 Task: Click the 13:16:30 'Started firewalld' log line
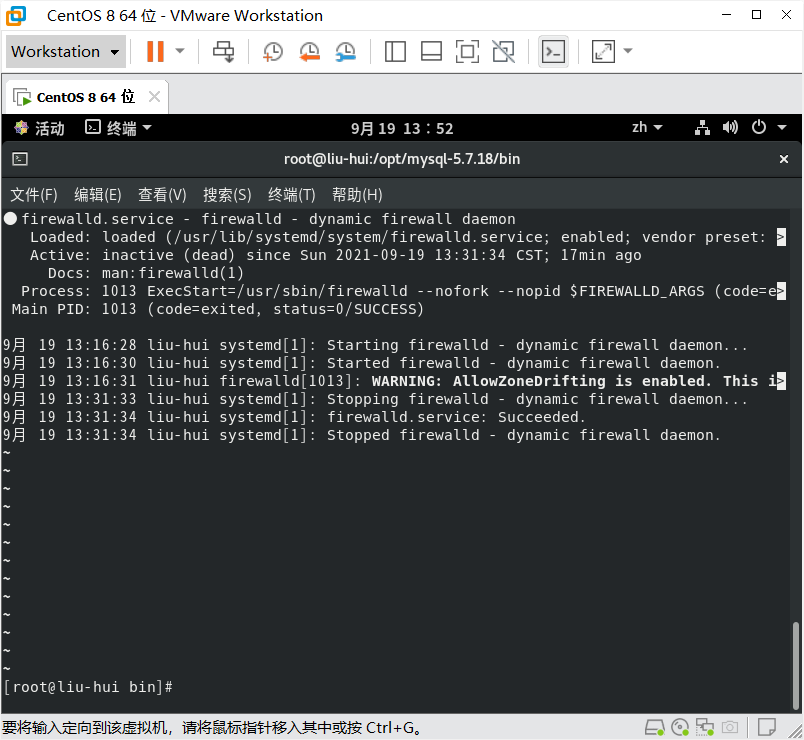(362, 363)
